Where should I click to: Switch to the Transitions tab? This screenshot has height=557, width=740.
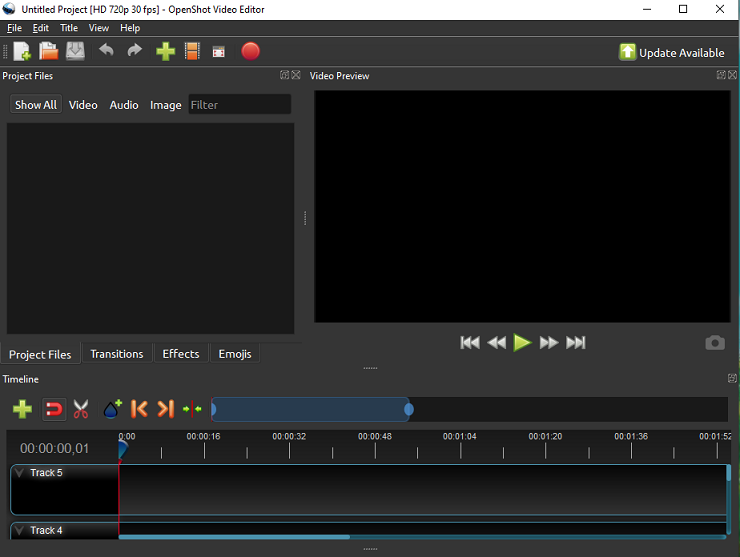click(x=117, y=354)
